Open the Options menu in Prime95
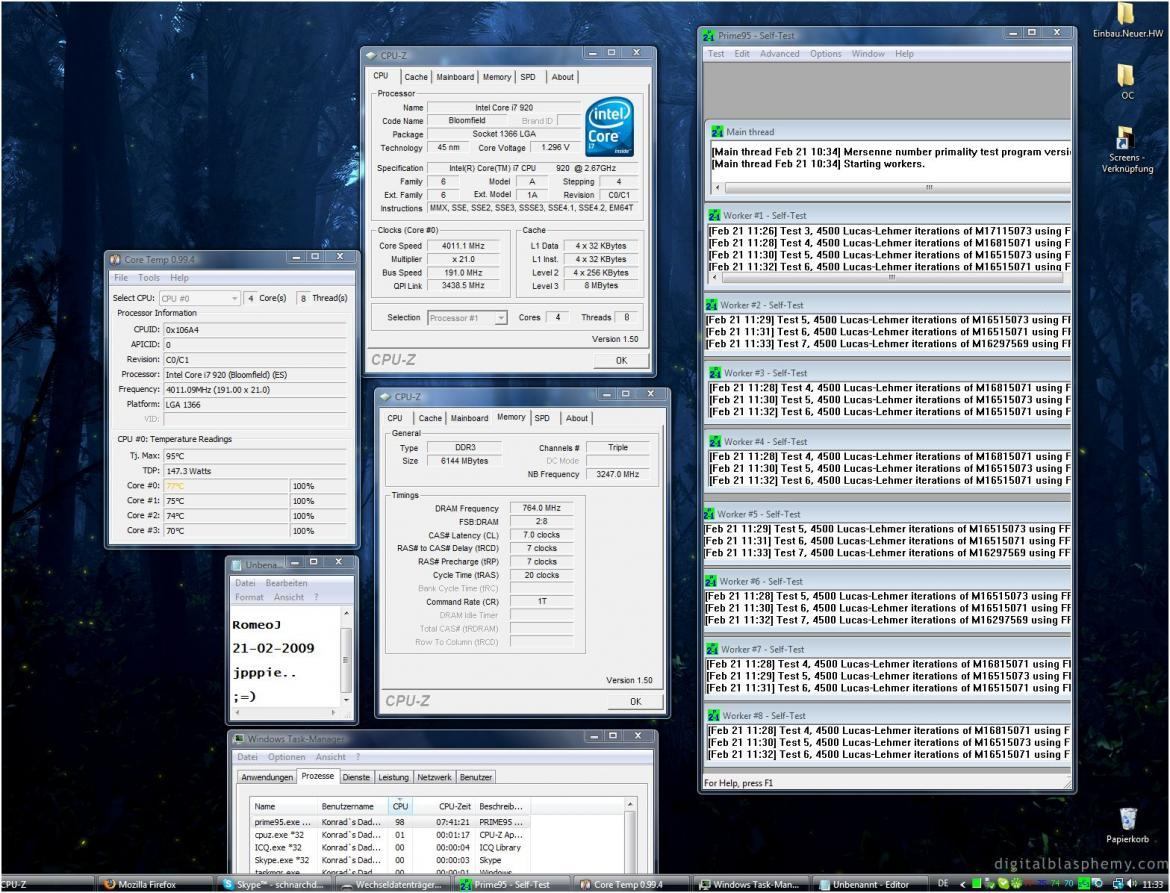This screenshot has height=893, width=1170. pos(825,54)
